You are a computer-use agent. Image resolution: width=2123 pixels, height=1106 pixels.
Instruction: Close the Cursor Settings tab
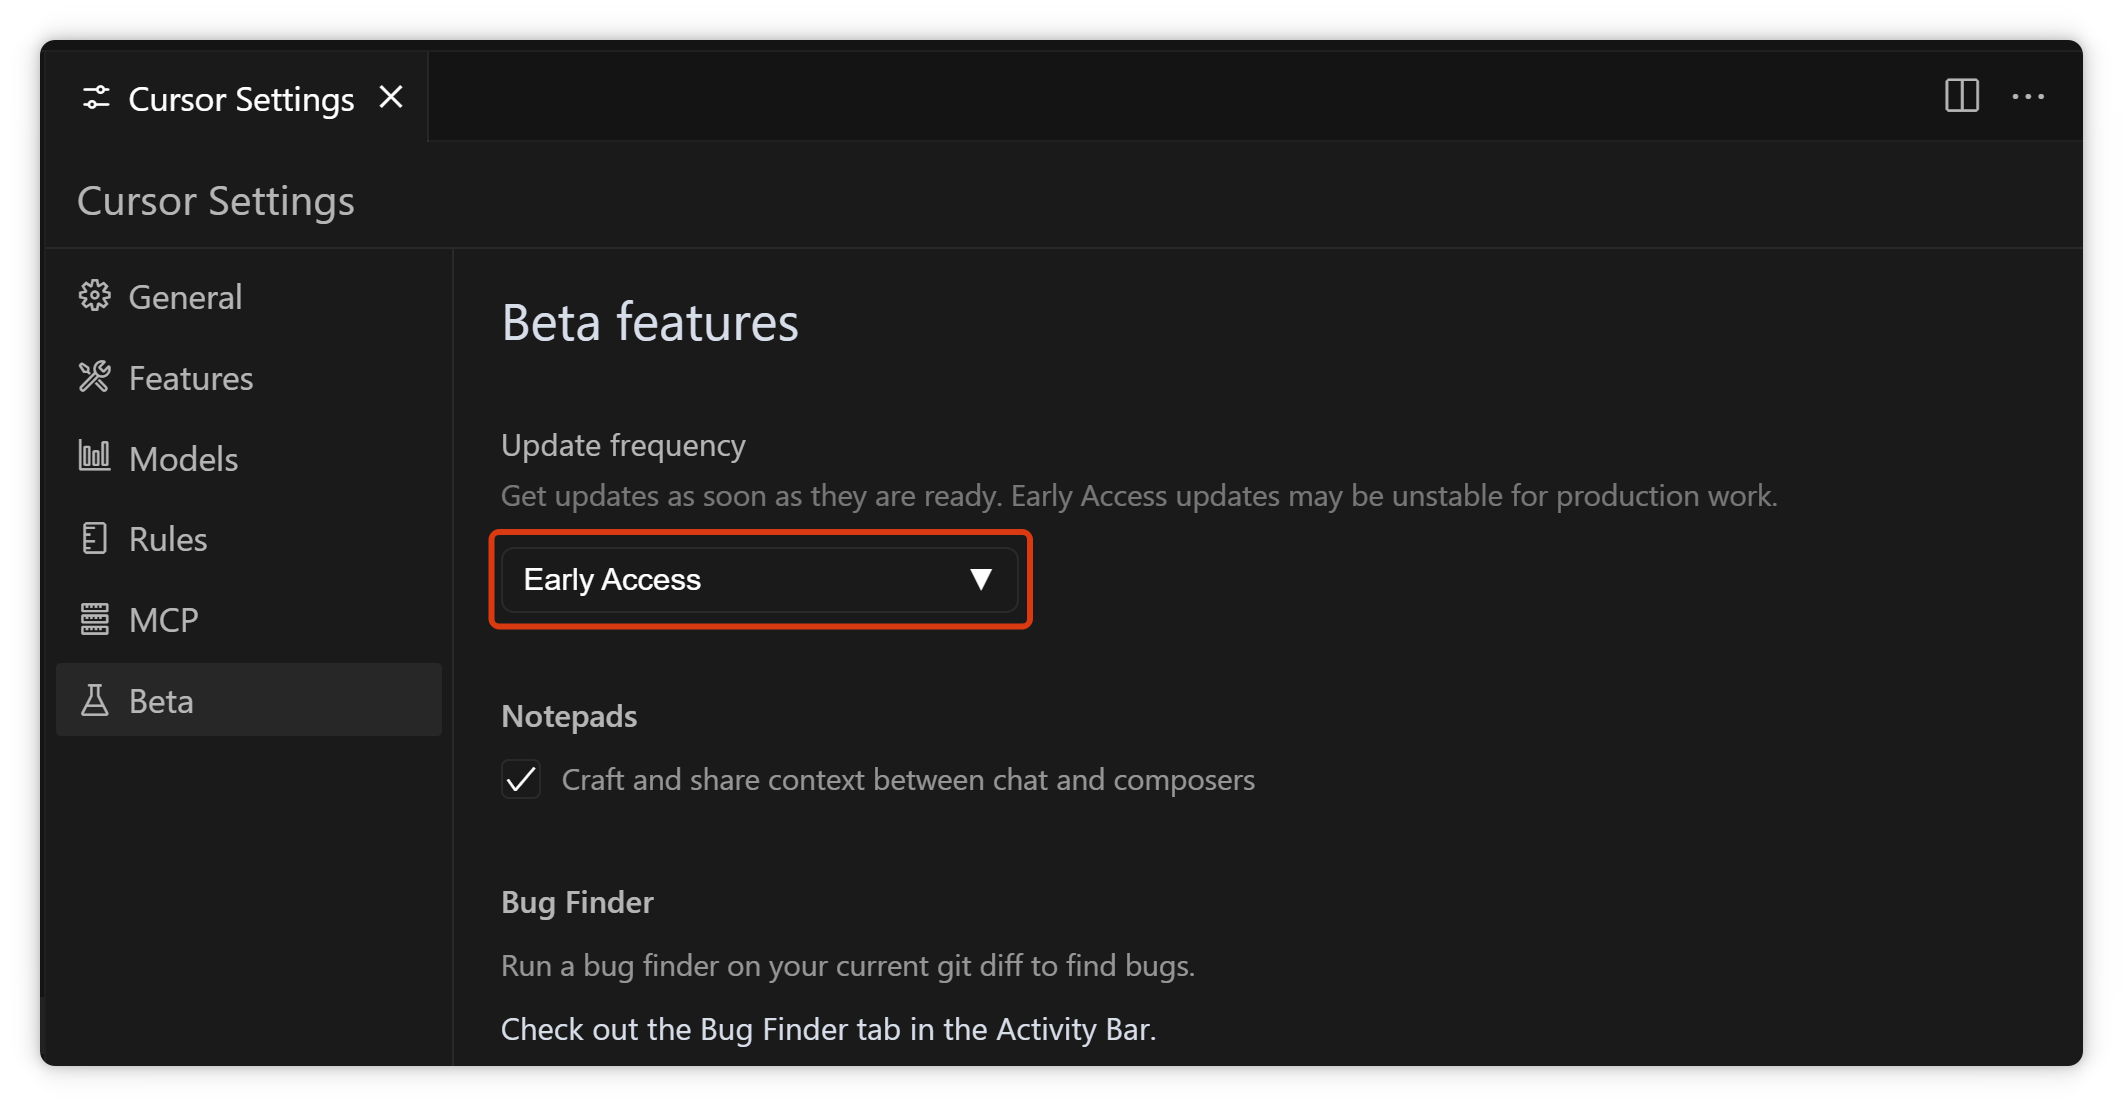(391, 97)
